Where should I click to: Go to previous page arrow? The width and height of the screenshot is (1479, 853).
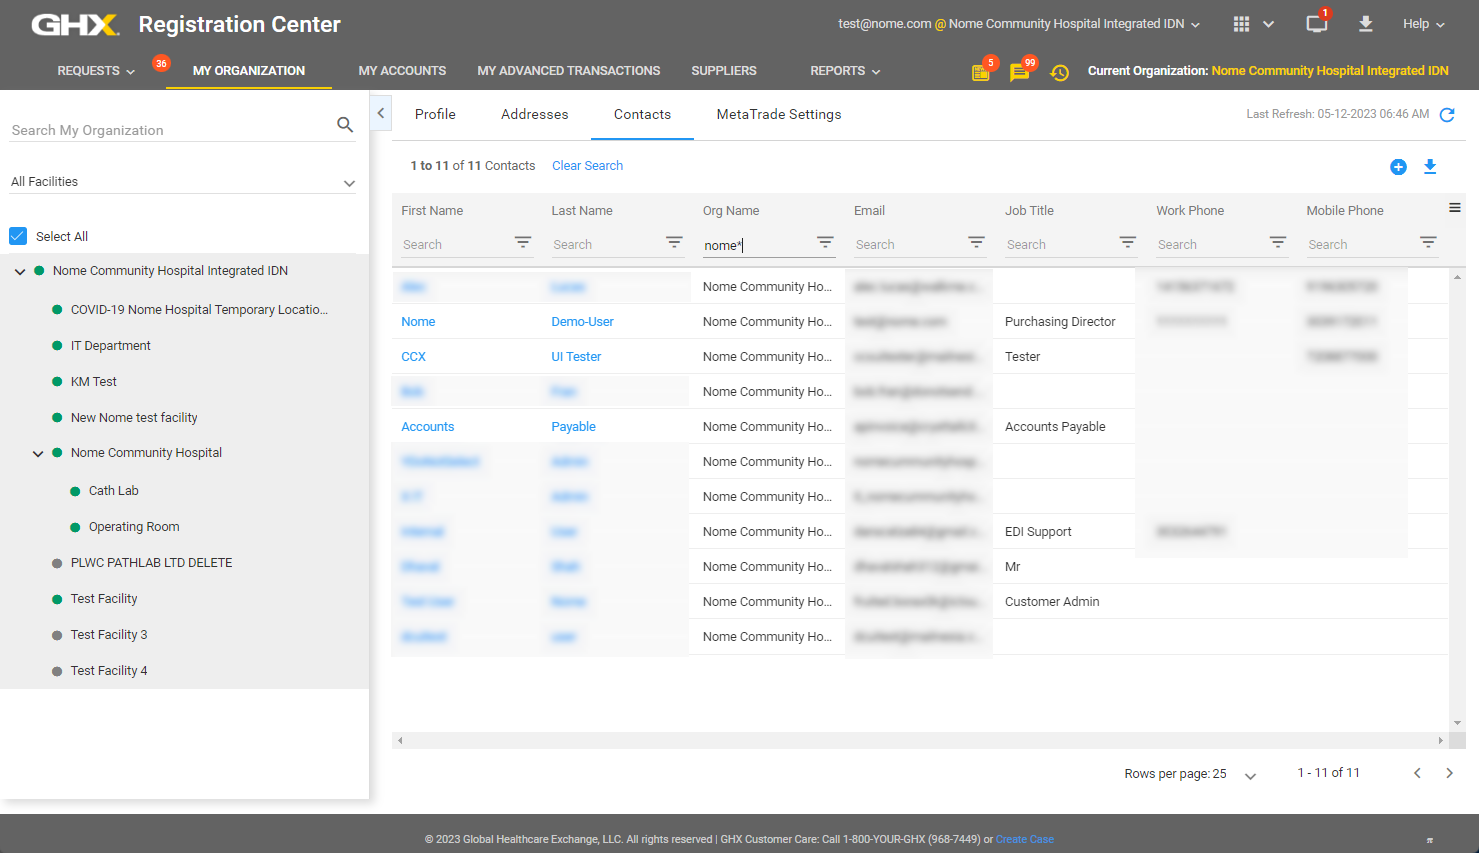pos(1417,773)
